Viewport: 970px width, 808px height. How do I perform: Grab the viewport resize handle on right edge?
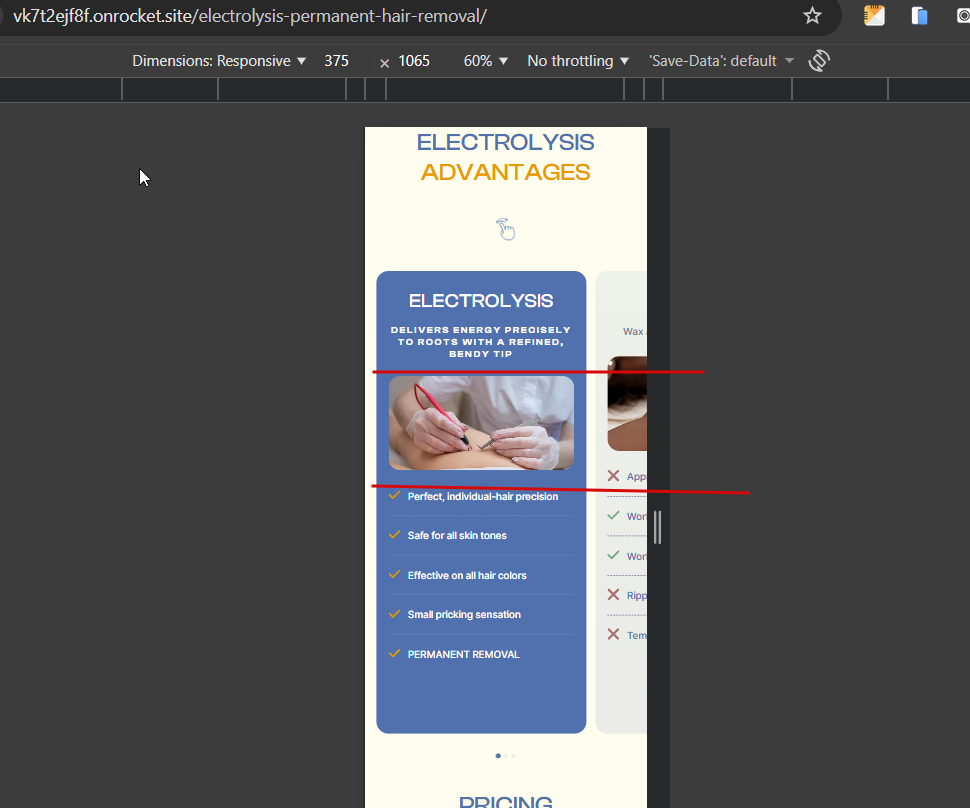tap(658, 527)
